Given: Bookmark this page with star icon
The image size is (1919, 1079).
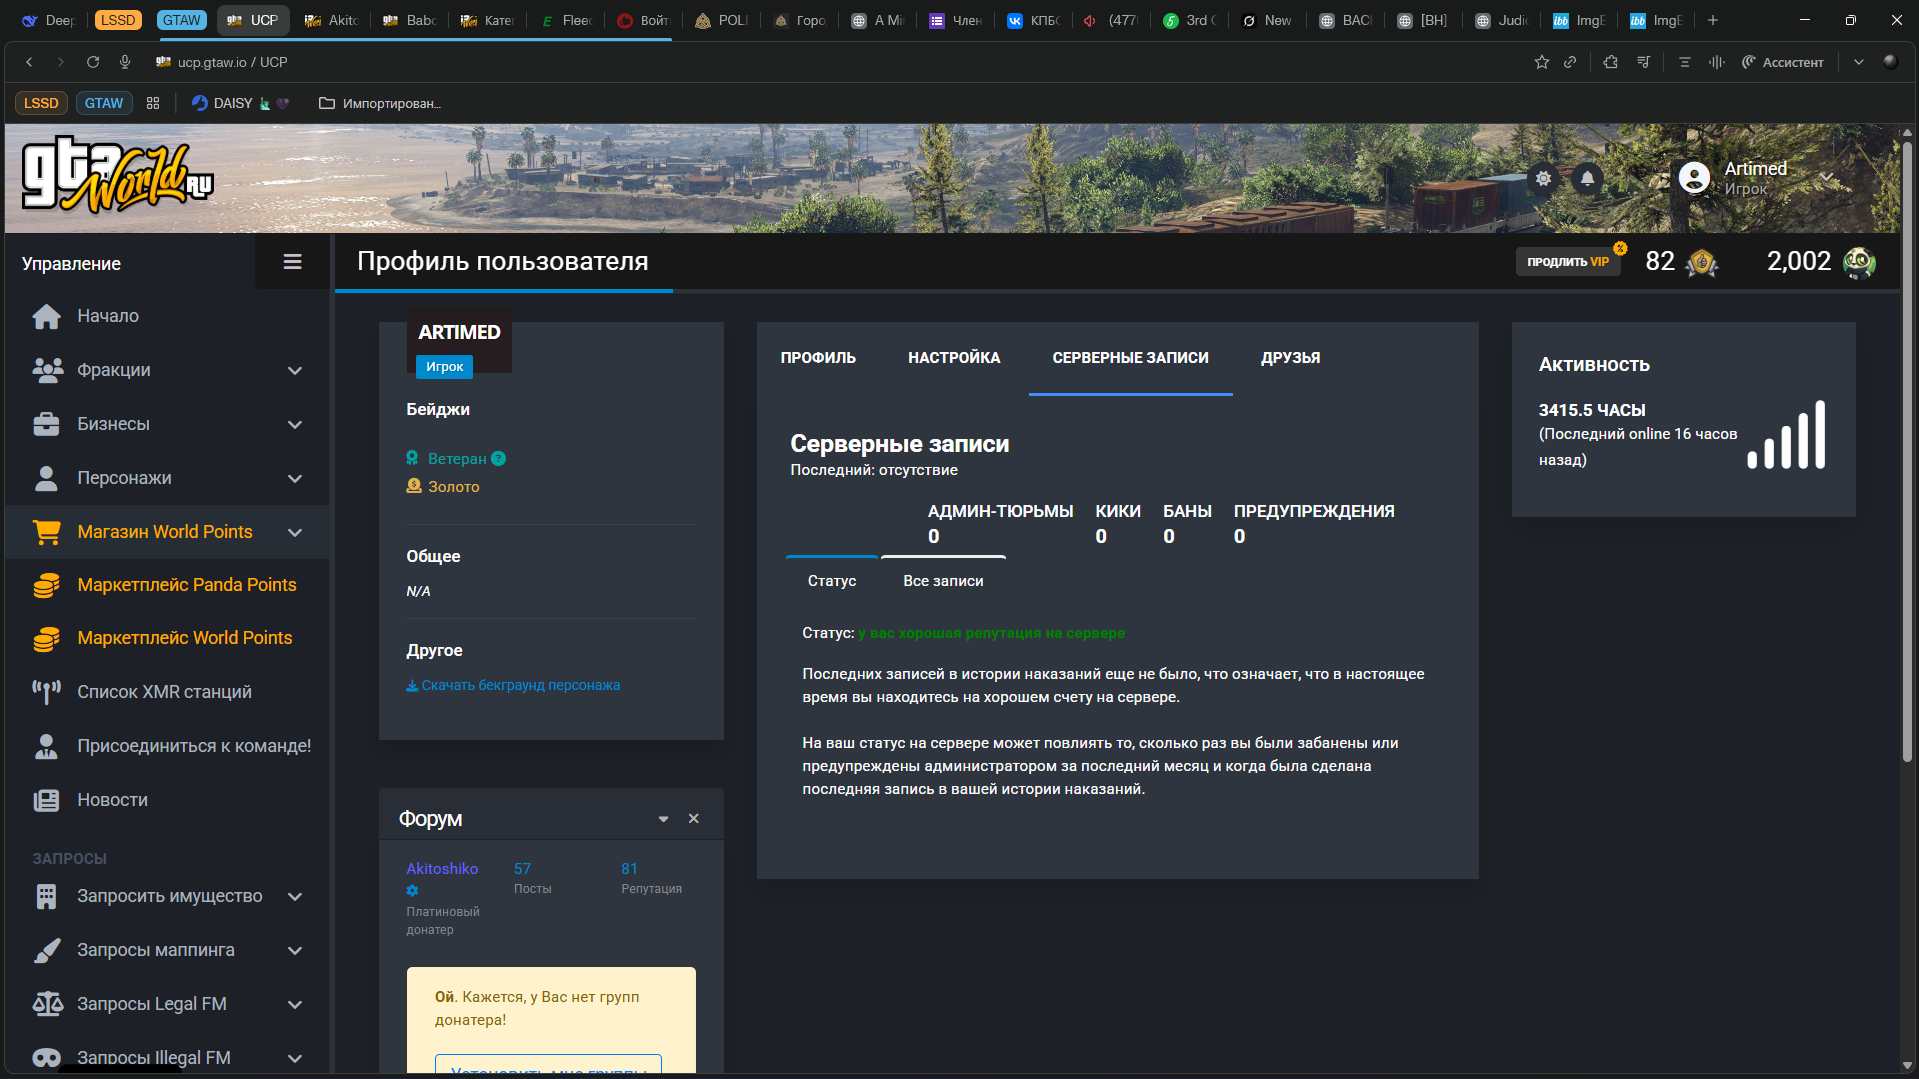Looking at the screenshot, I should pos(1542,62).
